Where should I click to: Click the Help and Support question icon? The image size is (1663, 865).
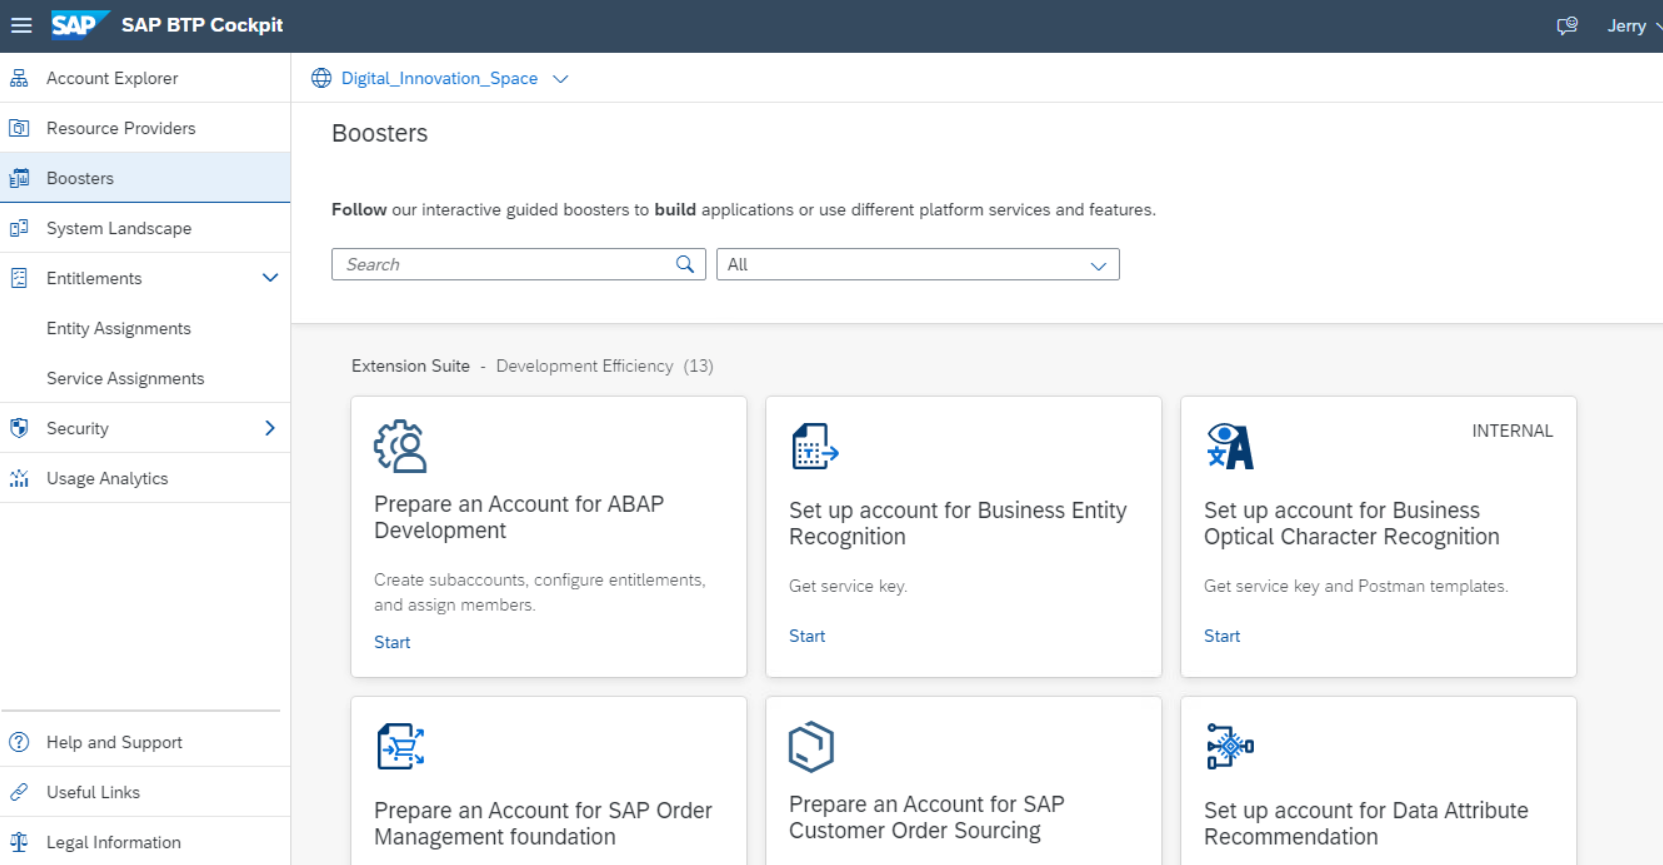[x=19, y=742]
